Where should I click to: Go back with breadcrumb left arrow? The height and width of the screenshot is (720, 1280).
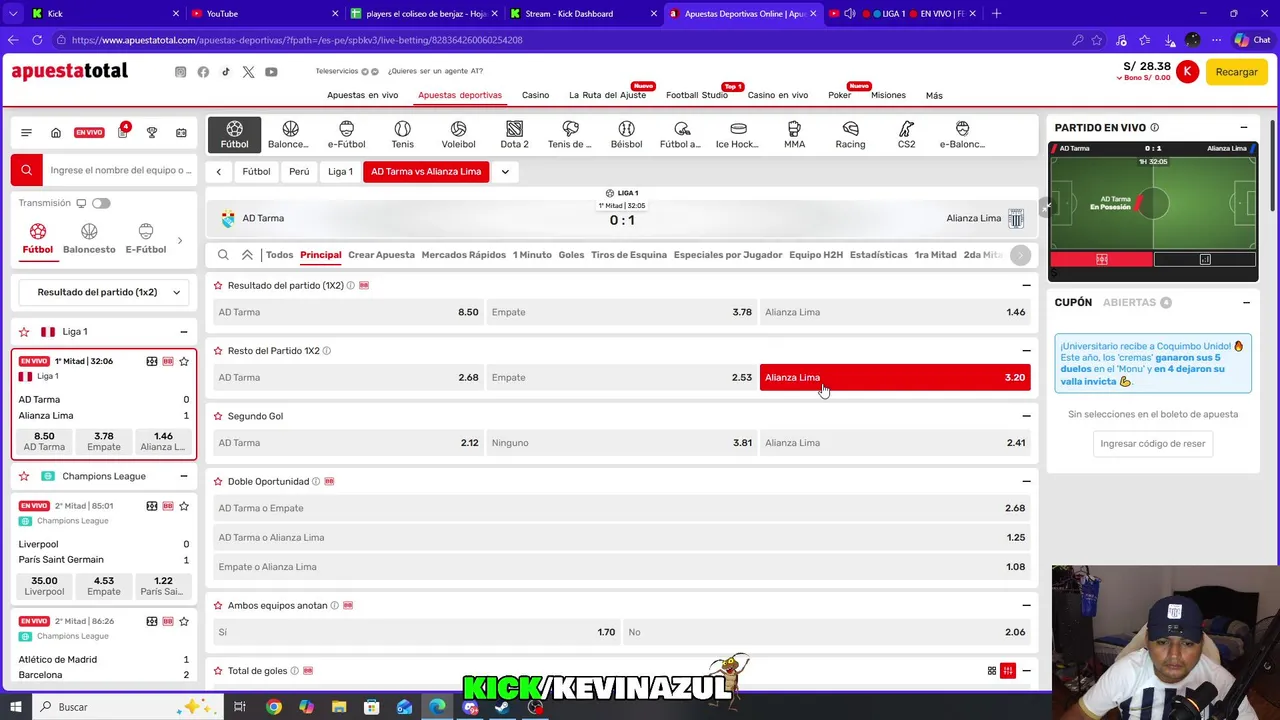(219, 171)
